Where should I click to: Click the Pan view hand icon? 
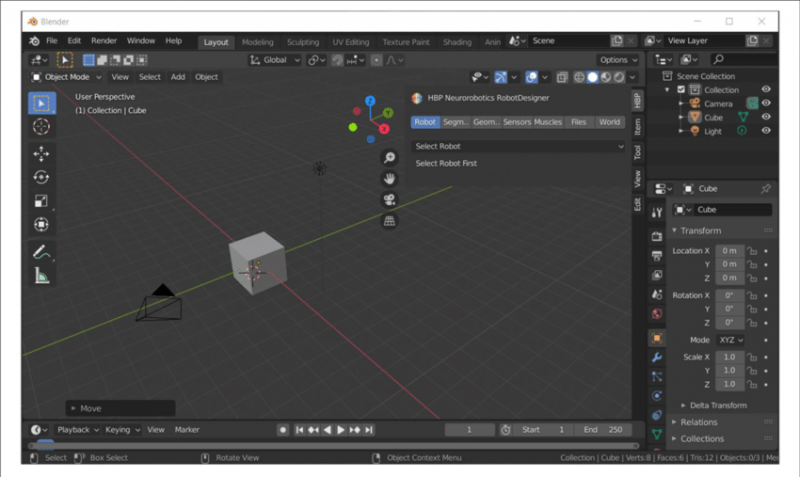pyautogui.click(x=389, y=179)
